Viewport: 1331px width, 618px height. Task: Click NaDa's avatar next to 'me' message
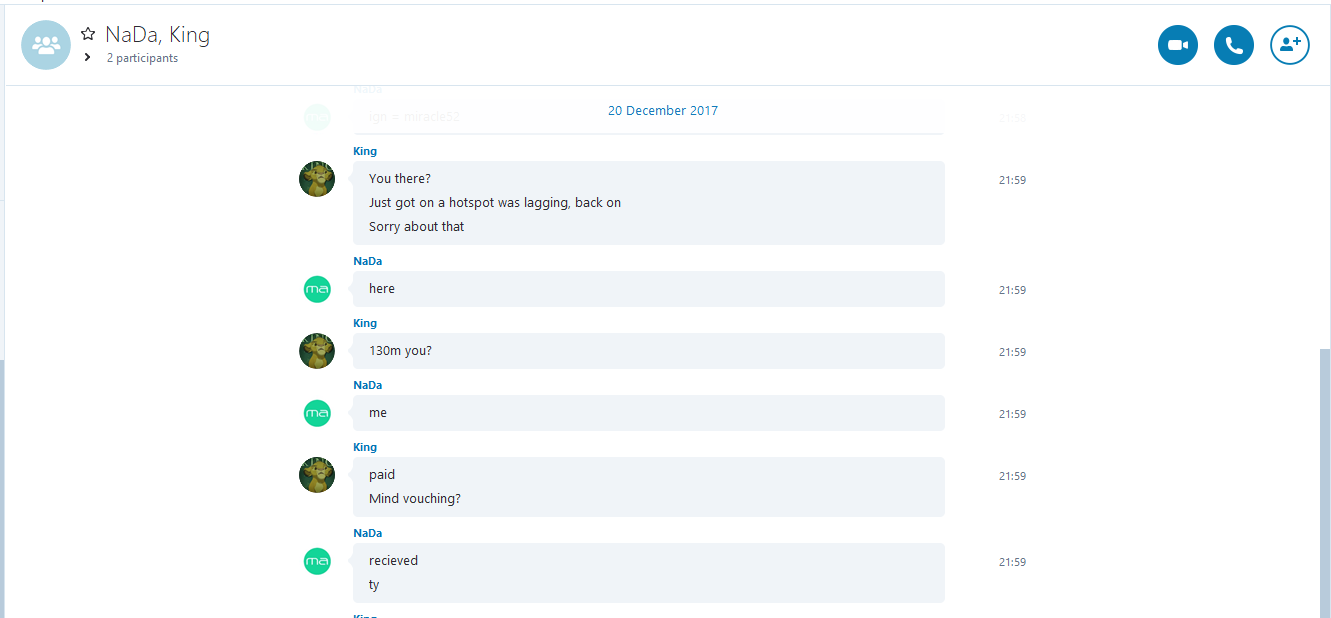[x=317, y=413]
